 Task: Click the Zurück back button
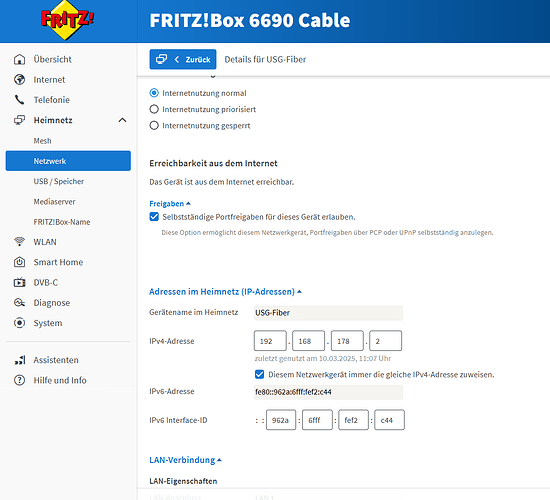(x=183, y=59)
